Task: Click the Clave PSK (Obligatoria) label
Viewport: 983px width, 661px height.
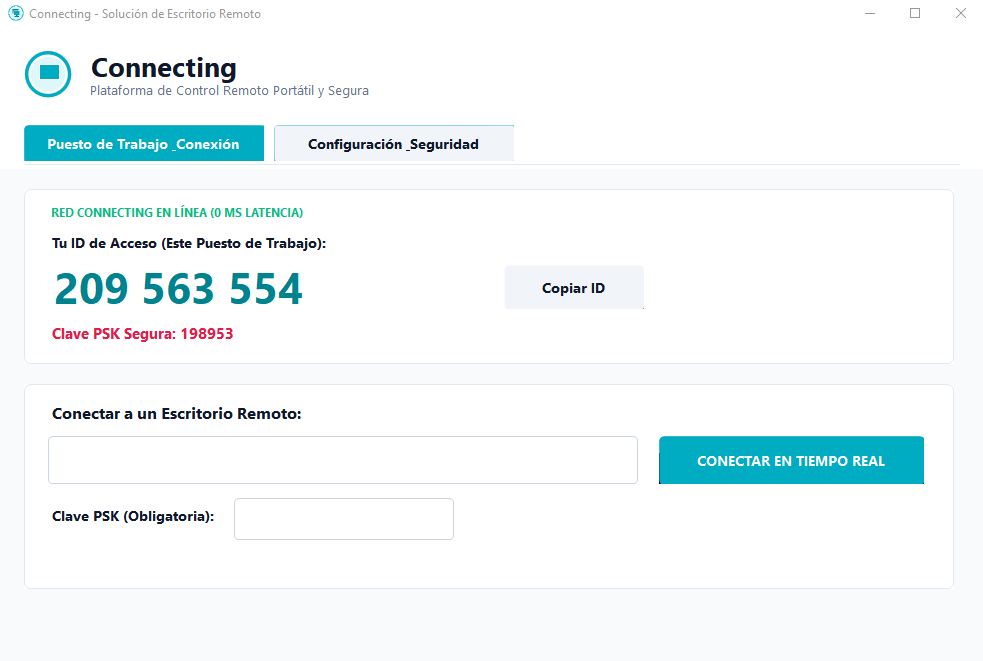Action: click(x=133, y=516)
